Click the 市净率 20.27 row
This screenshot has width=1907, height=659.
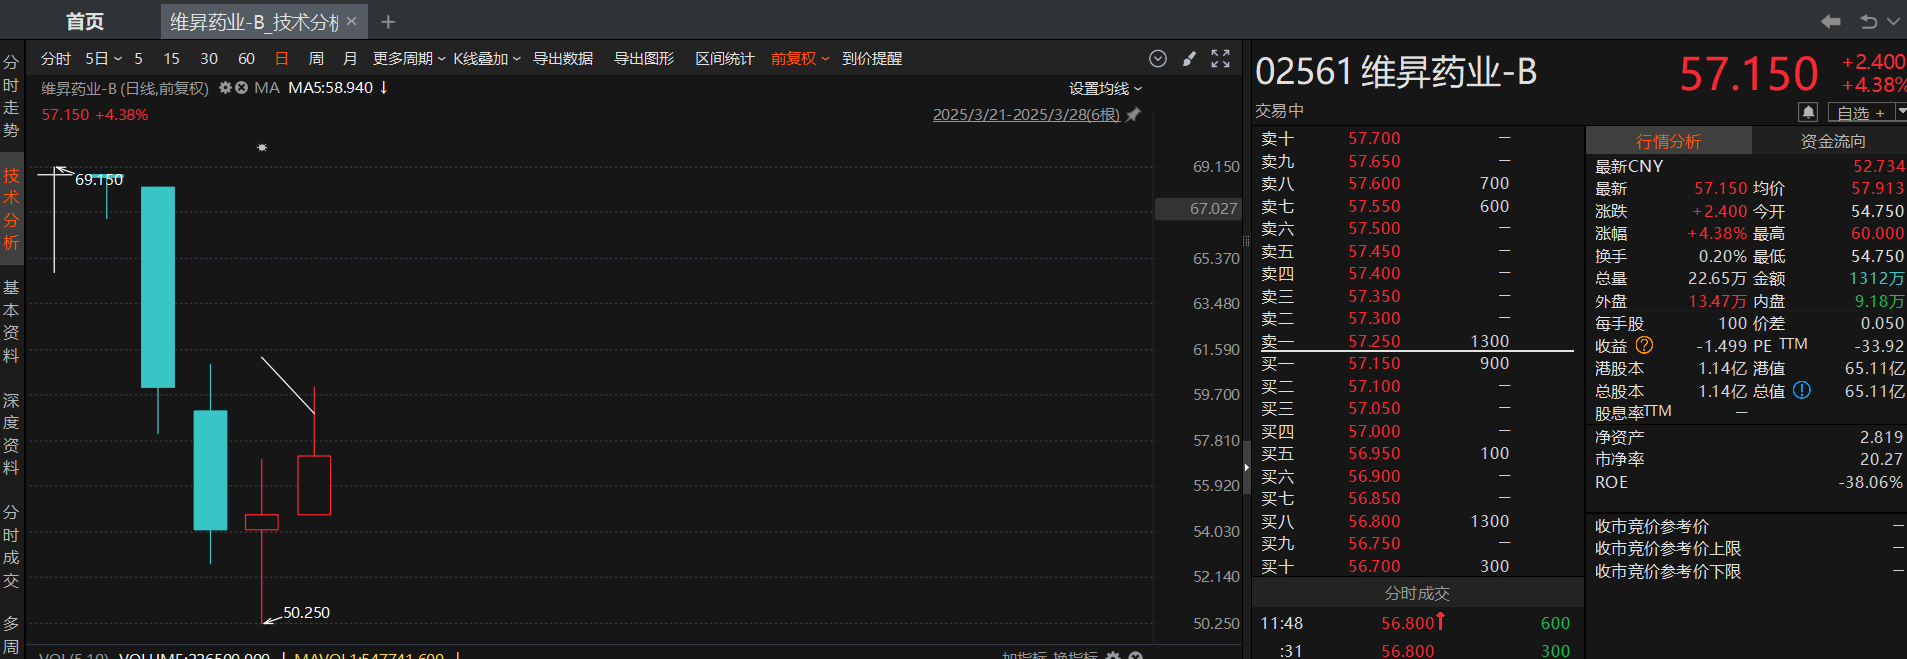coord(1748,459)
